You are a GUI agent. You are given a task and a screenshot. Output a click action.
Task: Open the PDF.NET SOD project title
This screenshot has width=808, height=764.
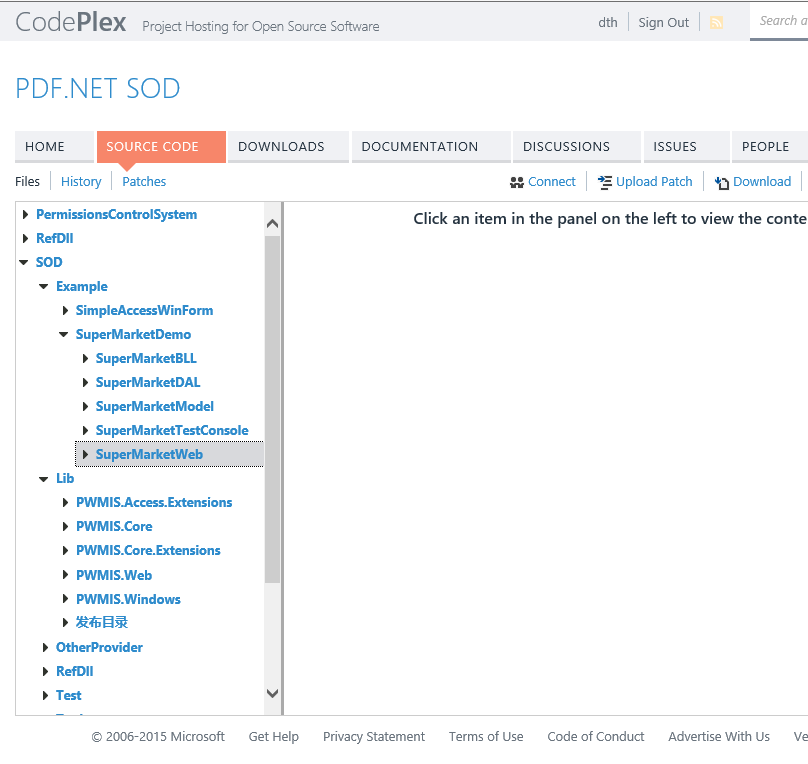click(98, 89)
